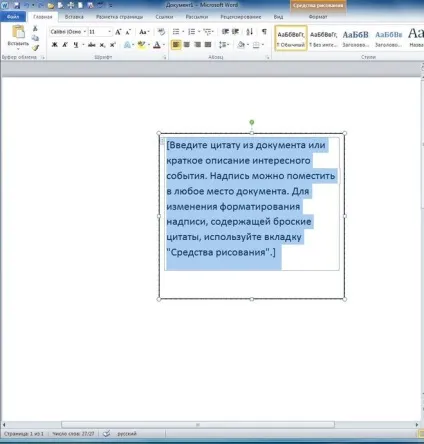Click the text box bottom-right resize handle

(x=345, y=299)
